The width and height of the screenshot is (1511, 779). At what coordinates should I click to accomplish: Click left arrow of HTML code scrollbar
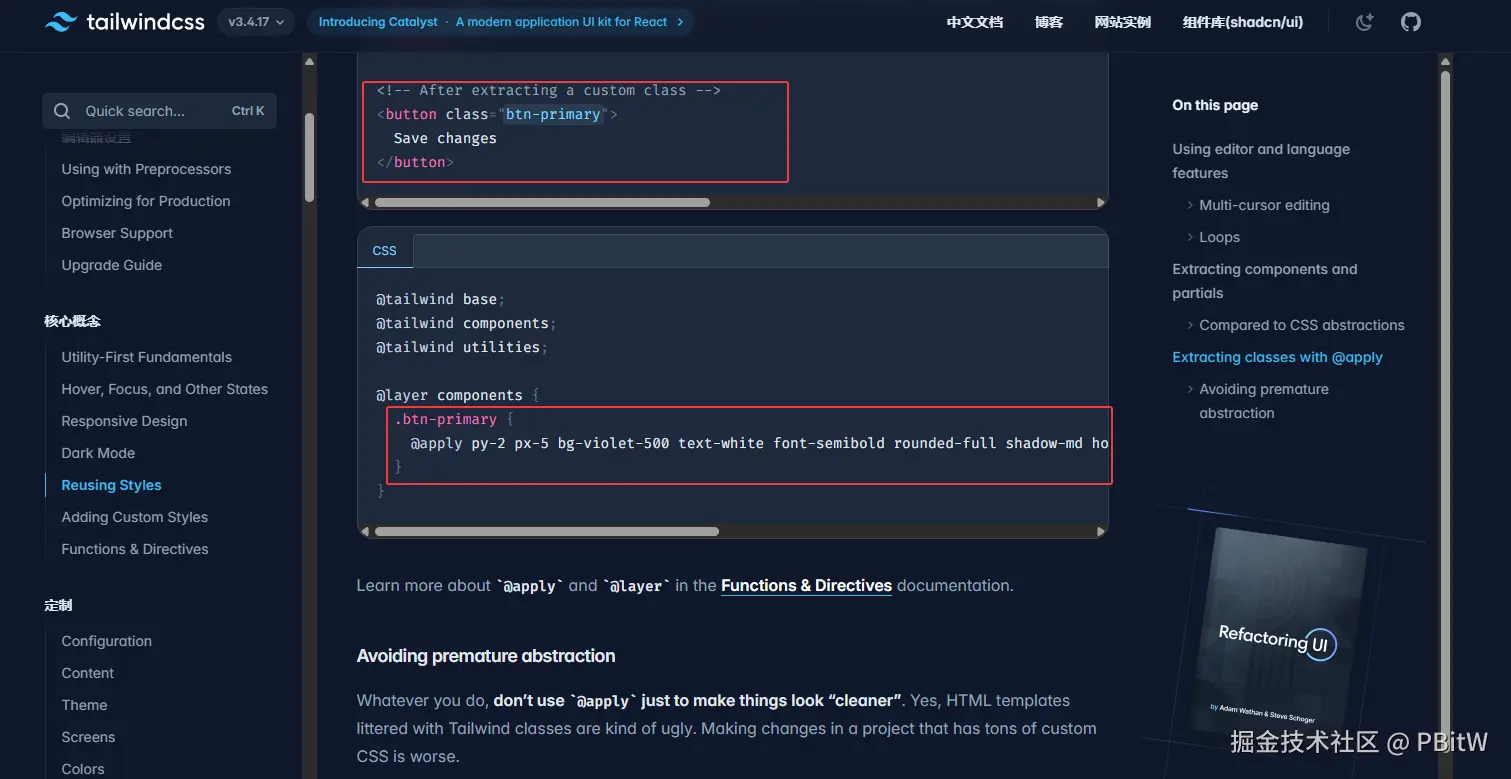[x=365, y=202]
